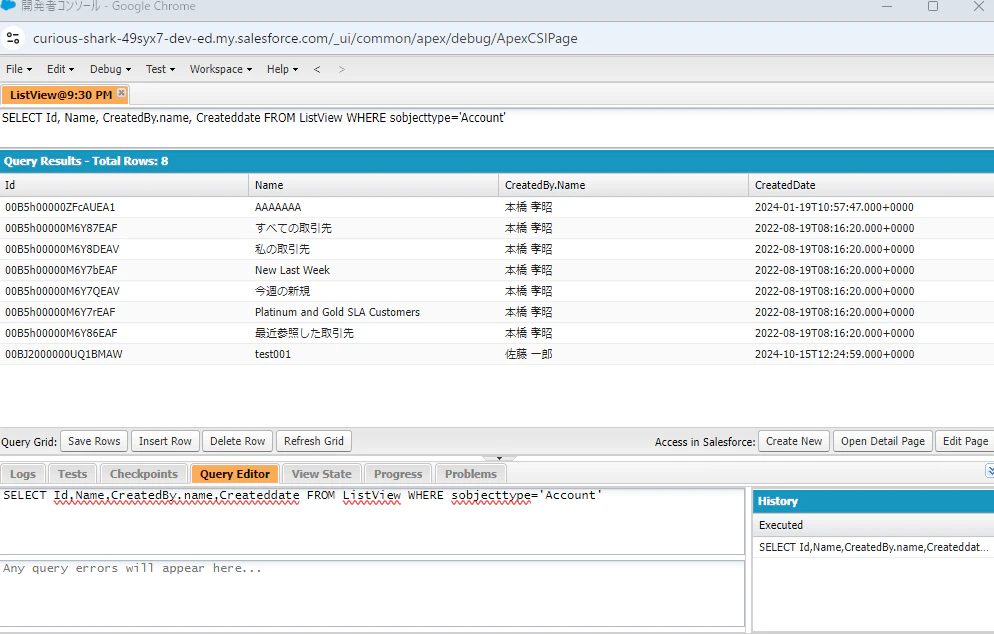Click the site info icon in address bar
The image size is (994, 634).
(x=13, y=38)
